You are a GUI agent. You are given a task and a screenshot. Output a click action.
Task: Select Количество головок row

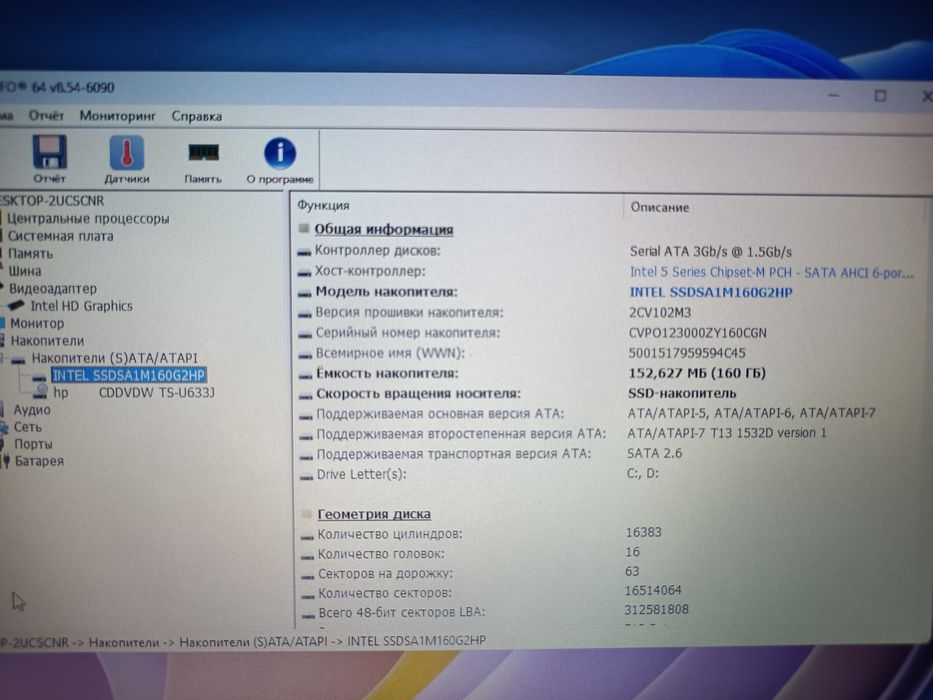click(x=381, y=554)
